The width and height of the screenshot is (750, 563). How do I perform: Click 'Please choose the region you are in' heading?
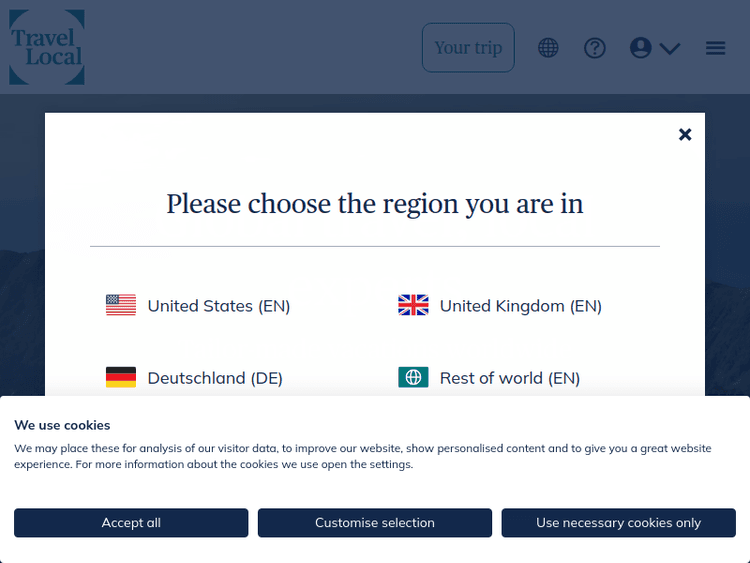[x=375, y=205]
